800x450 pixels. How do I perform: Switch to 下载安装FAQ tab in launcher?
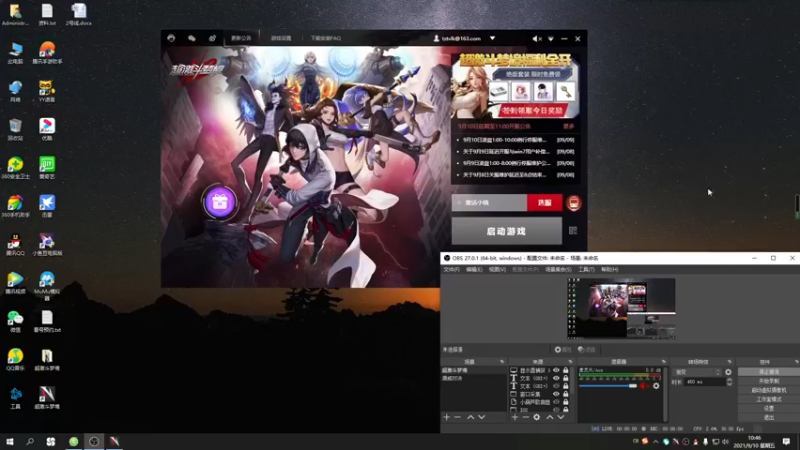[x=326, y=38]
